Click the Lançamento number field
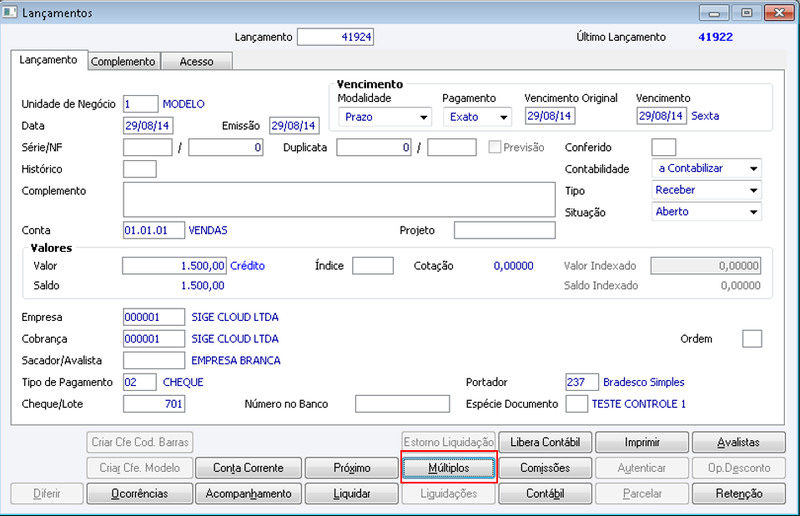Image resolution: width=800 pixels, height=516 pixels. point(336,37)
